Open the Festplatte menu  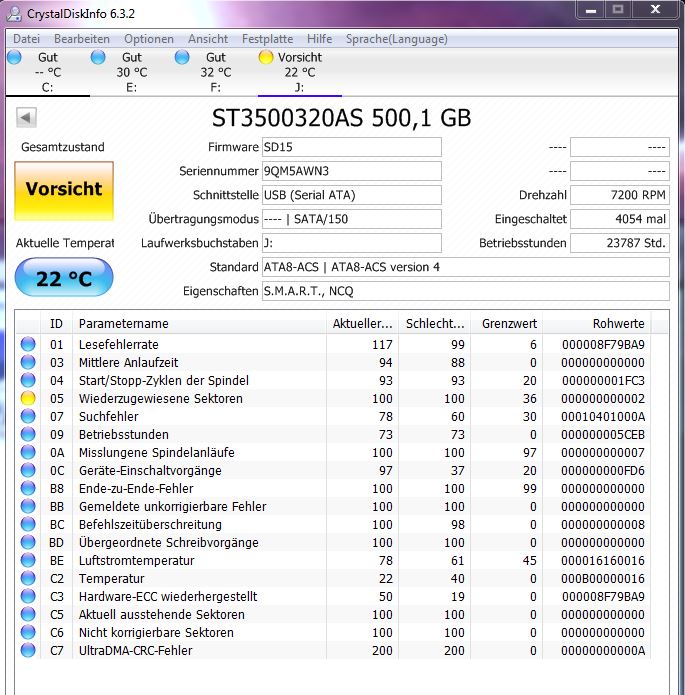point(267,39)
